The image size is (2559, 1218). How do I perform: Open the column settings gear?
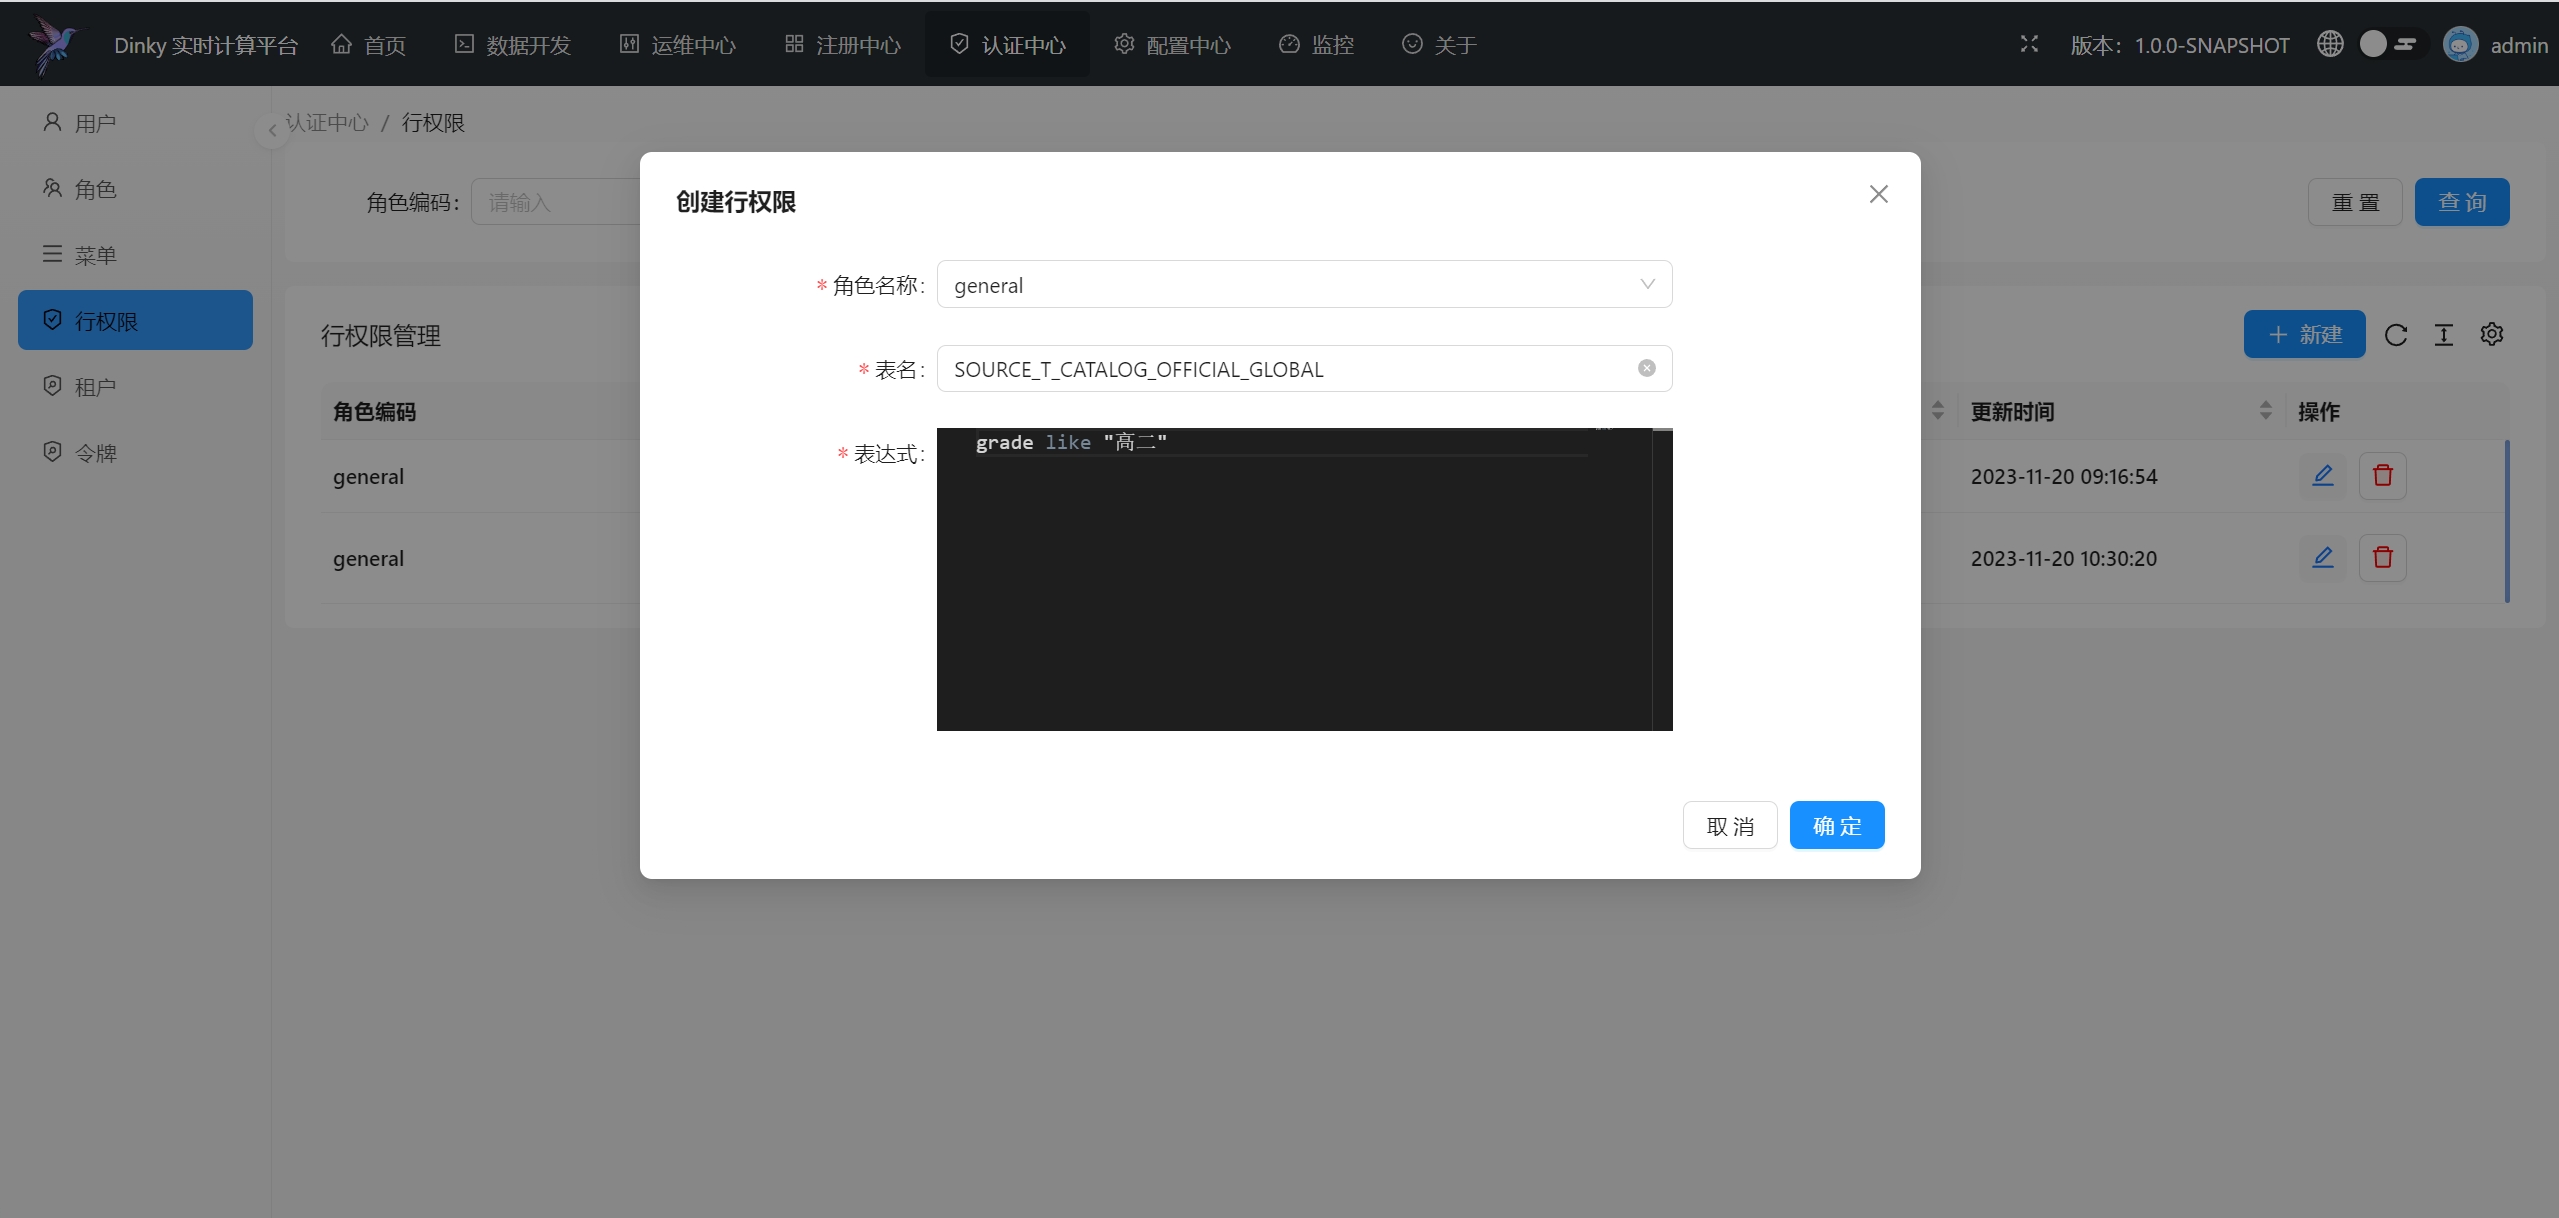[2492, 334]
